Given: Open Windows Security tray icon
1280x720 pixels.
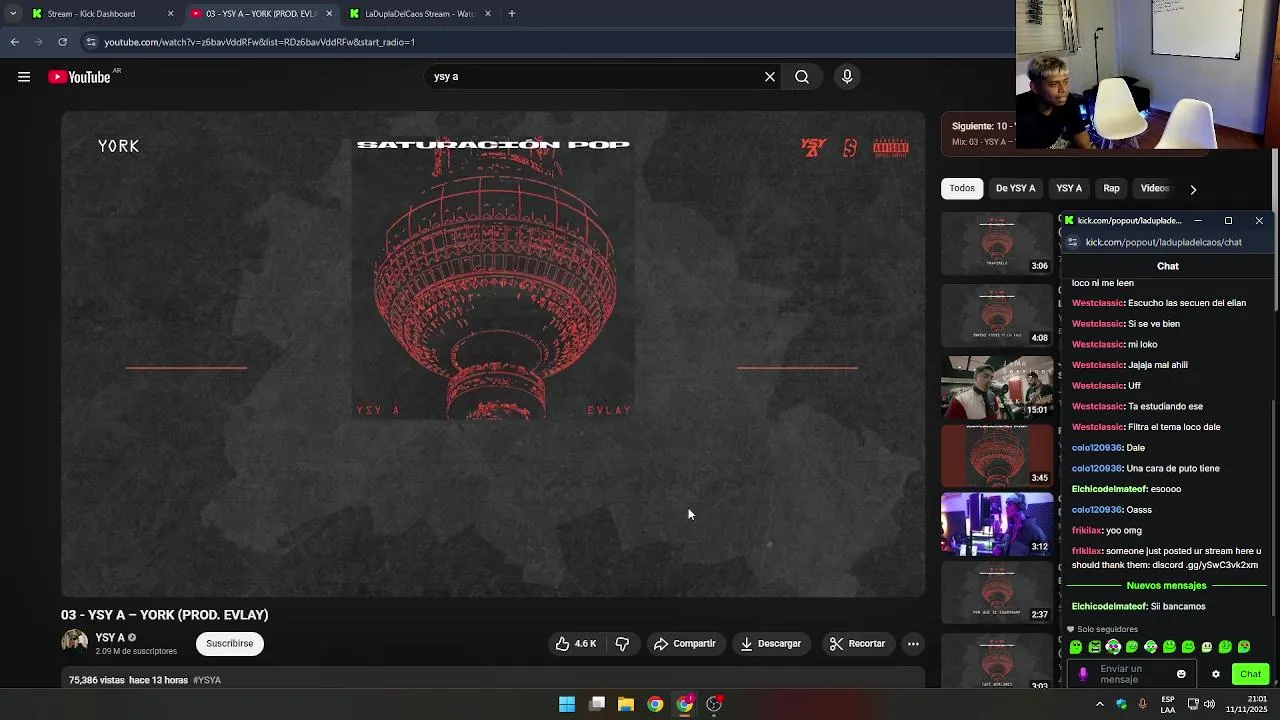Looking at the screenshot, I should (1121, 704).
